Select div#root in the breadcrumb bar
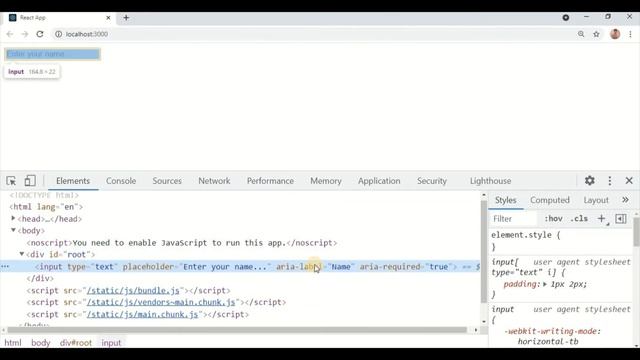Image resolution: width=640 pixels, height=360 pixels. coord(76,343)
